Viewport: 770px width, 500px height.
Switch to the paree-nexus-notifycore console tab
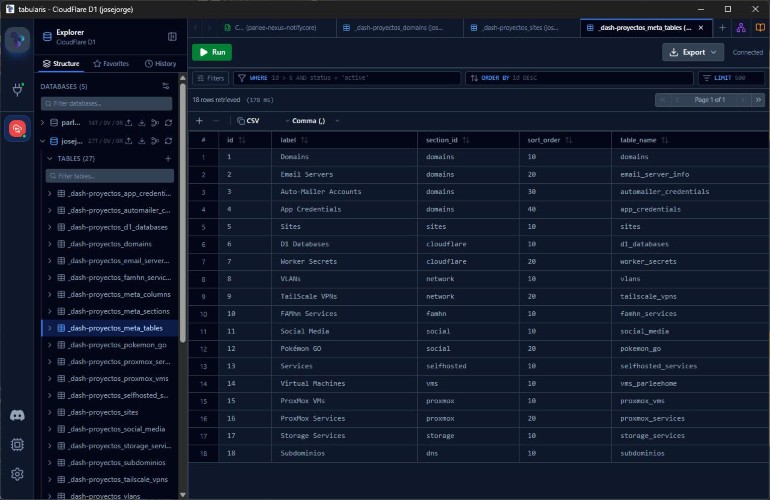[276, 28]
